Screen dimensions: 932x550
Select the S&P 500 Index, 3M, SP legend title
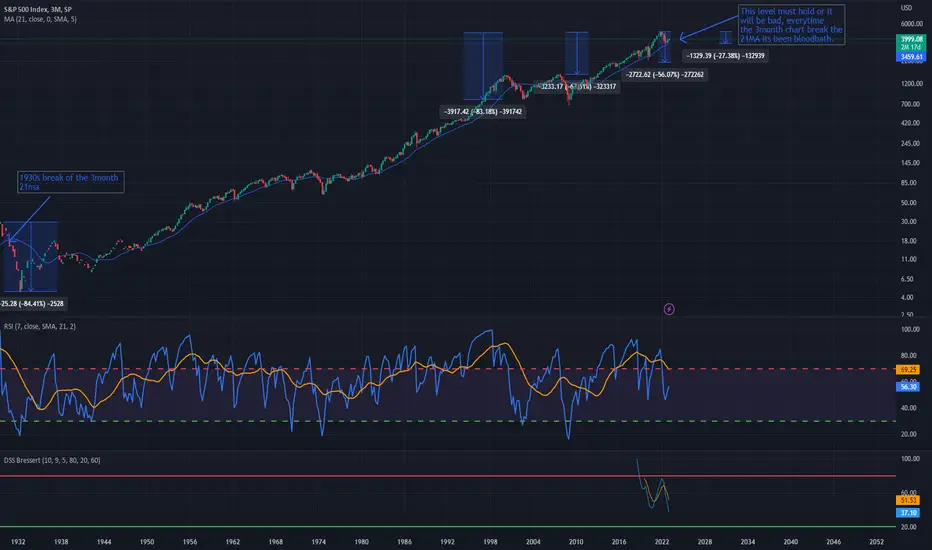(37, 10)
